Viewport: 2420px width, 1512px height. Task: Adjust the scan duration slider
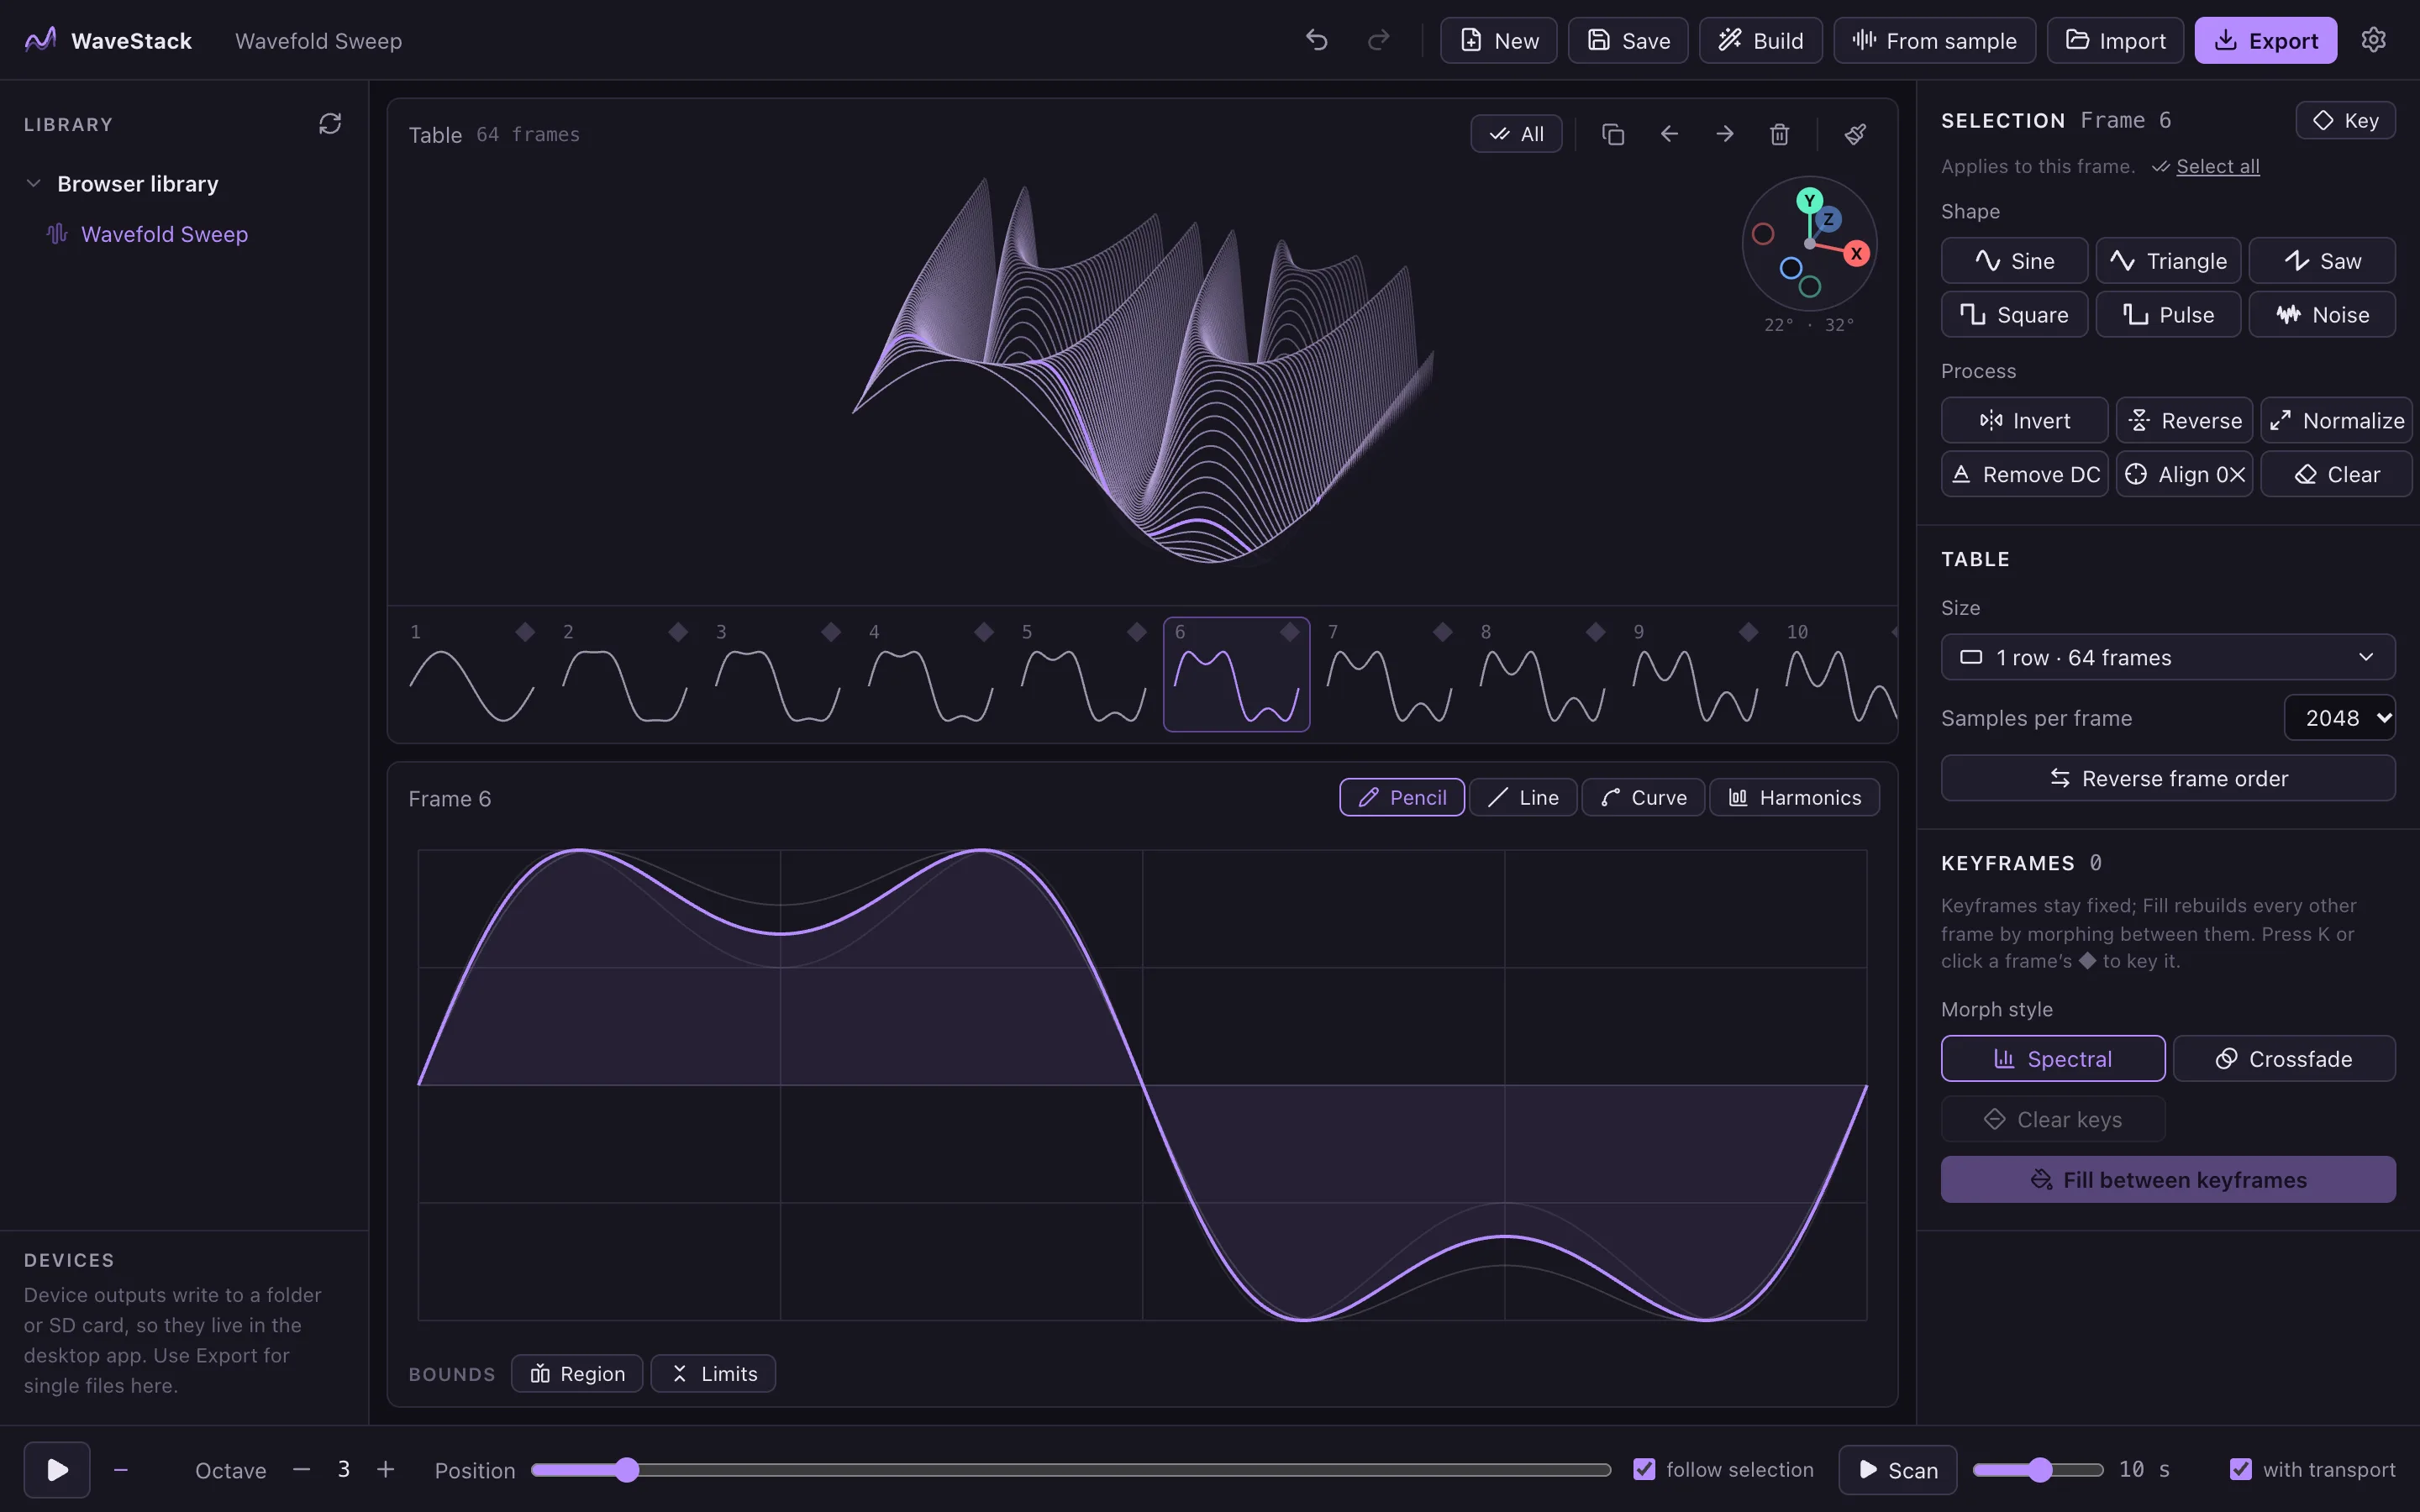2038,1469
